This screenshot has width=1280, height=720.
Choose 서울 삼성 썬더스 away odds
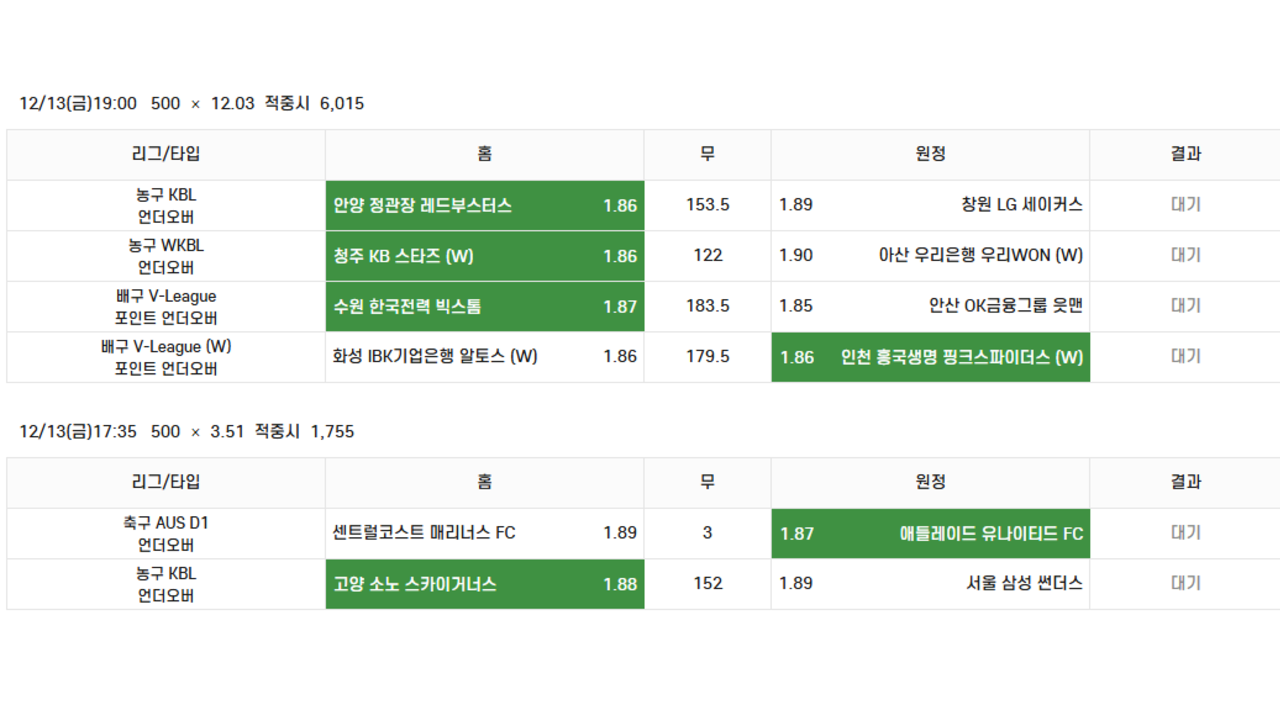point(930,584)
